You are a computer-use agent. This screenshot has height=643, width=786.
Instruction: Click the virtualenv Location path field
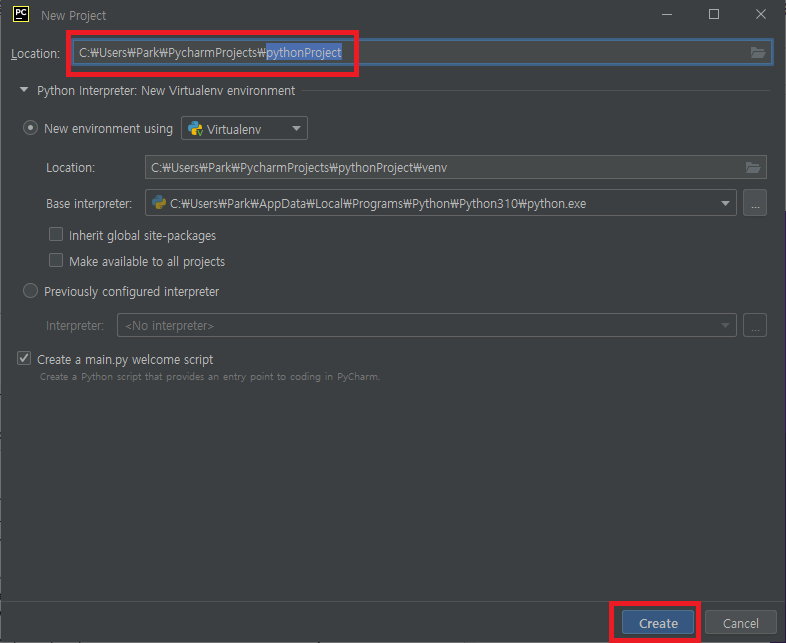click(x=455, y=167)
